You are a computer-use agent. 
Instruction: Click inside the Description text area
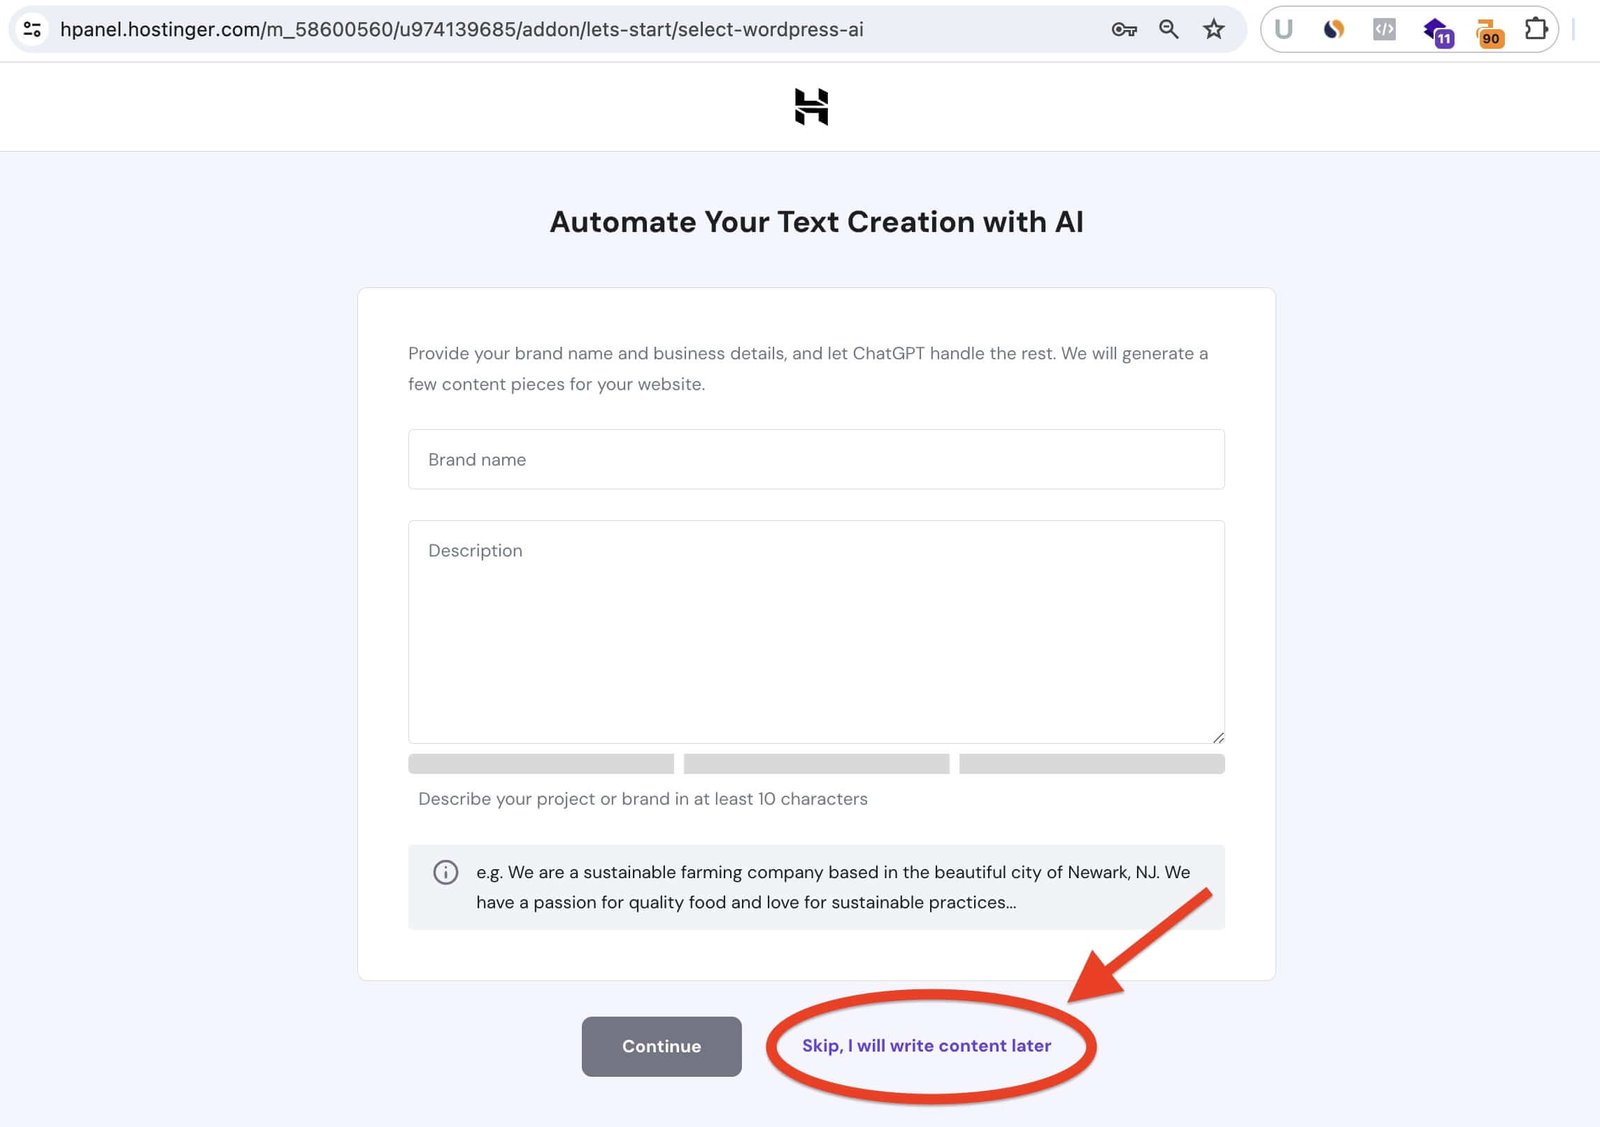816,632
